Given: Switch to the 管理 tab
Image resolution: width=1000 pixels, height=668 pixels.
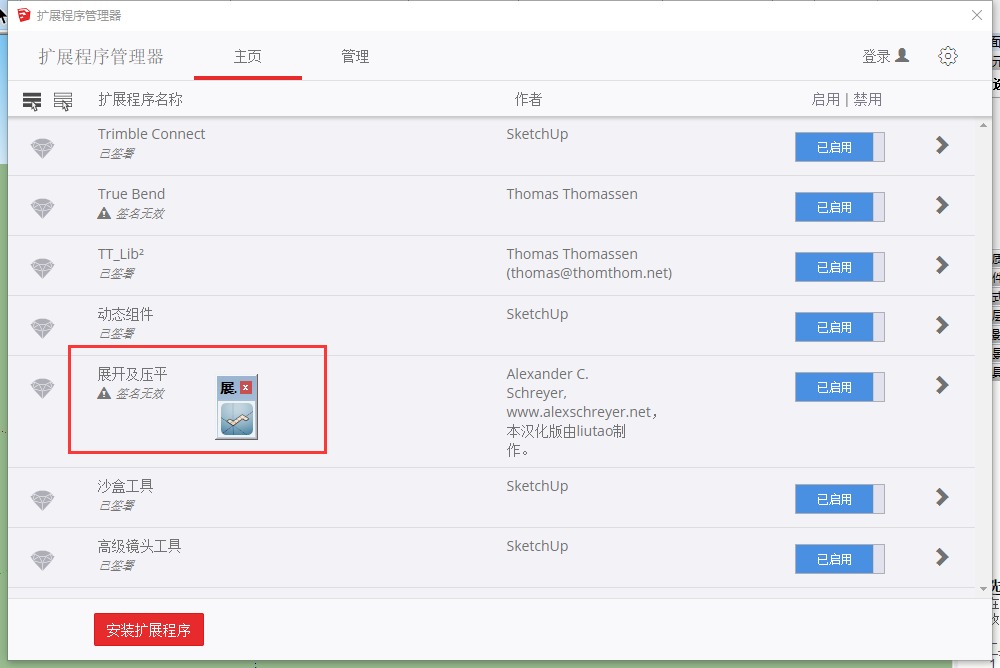Looking at the screenshot, I should [355, 57].
